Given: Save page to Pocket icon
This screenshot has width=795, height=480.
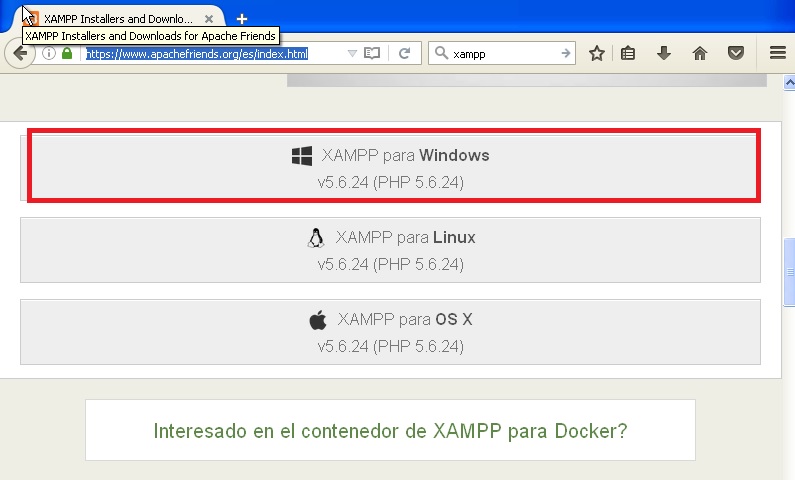Looking at the screenshot, I should [736, 53].
